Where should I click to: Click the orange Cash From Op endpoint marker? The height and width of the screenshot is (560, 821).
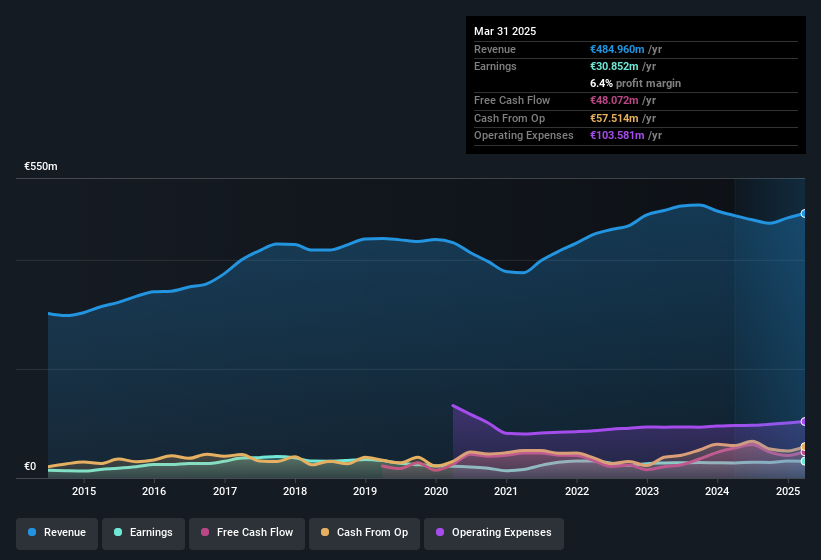[804, 446]
